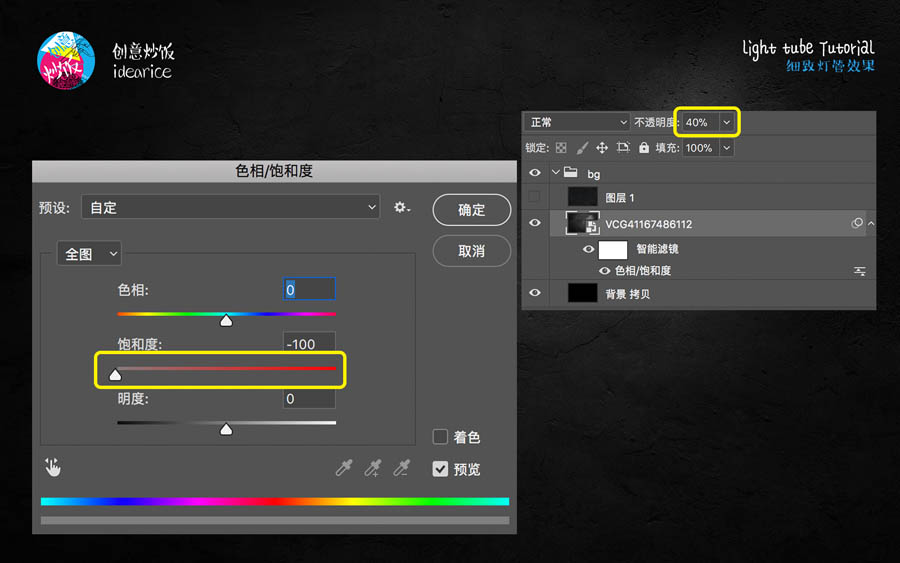Select the on-image adjustment hand tool
The height and width of the screenshot is (563, 900).
click(53, 468)
